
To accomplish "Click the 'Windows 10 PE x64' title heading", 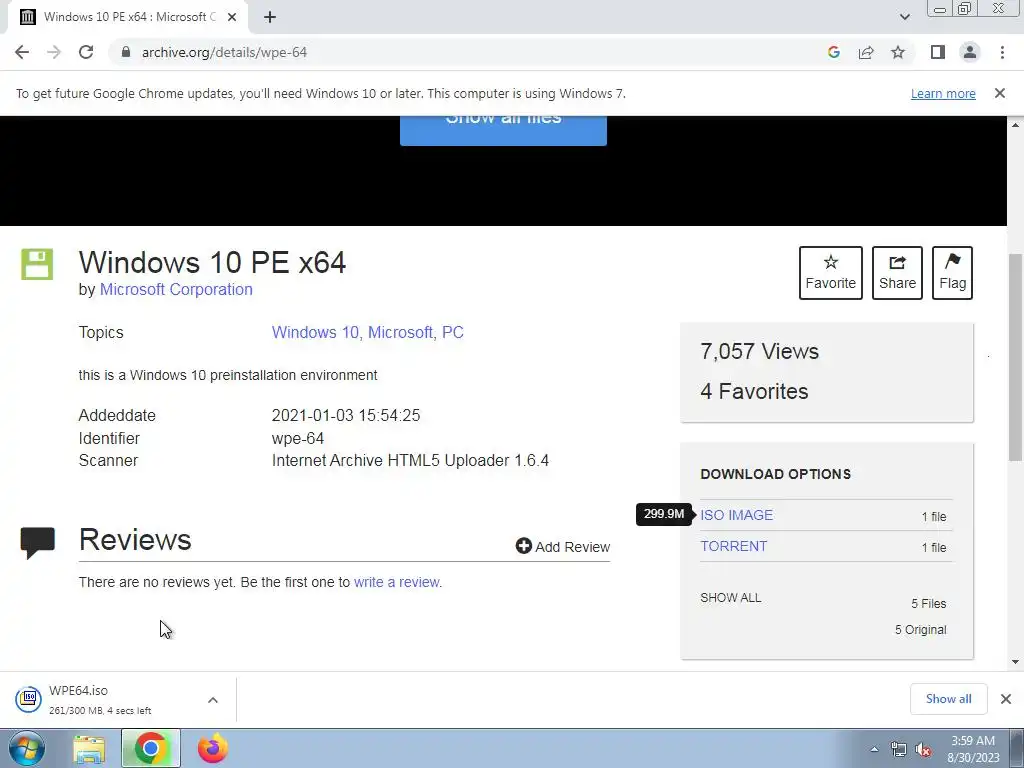I will [212, 263].
